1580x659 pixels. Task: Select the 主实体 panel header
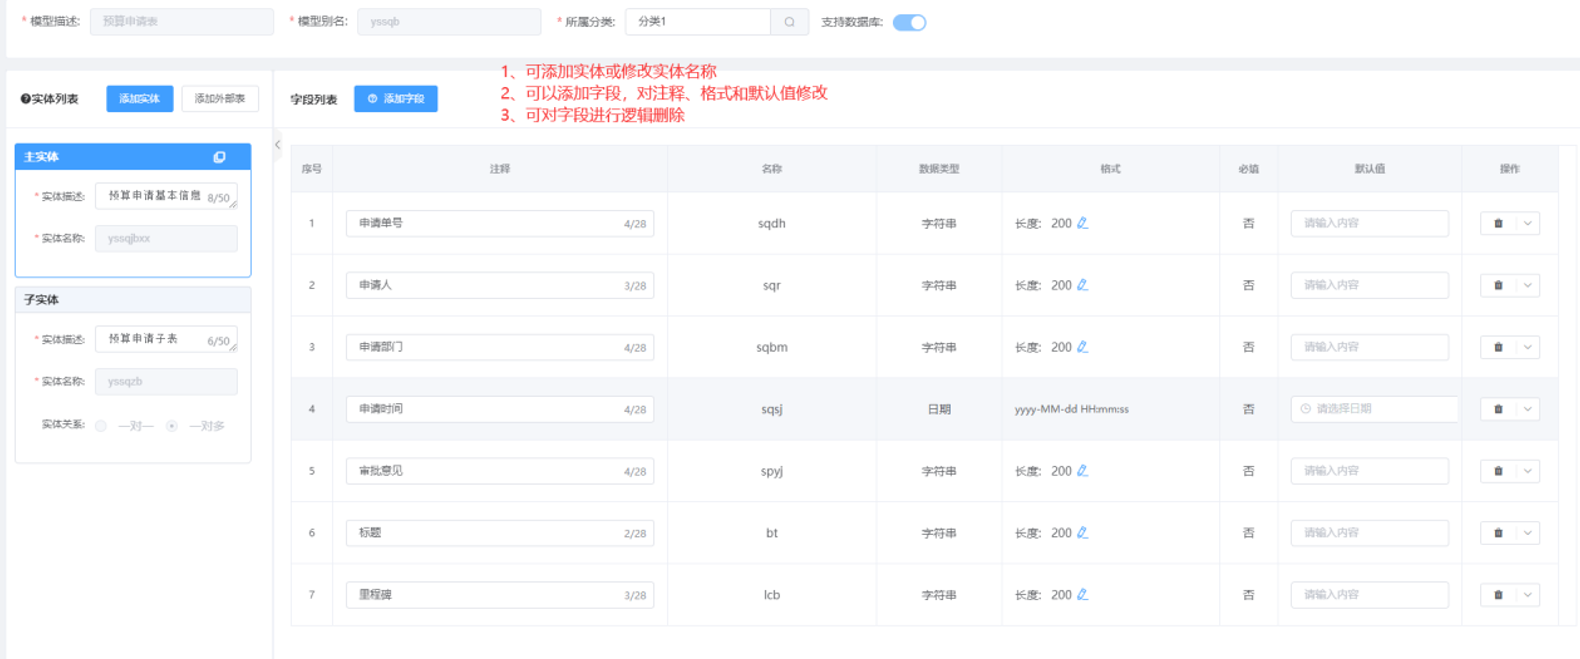pos(133,157)
